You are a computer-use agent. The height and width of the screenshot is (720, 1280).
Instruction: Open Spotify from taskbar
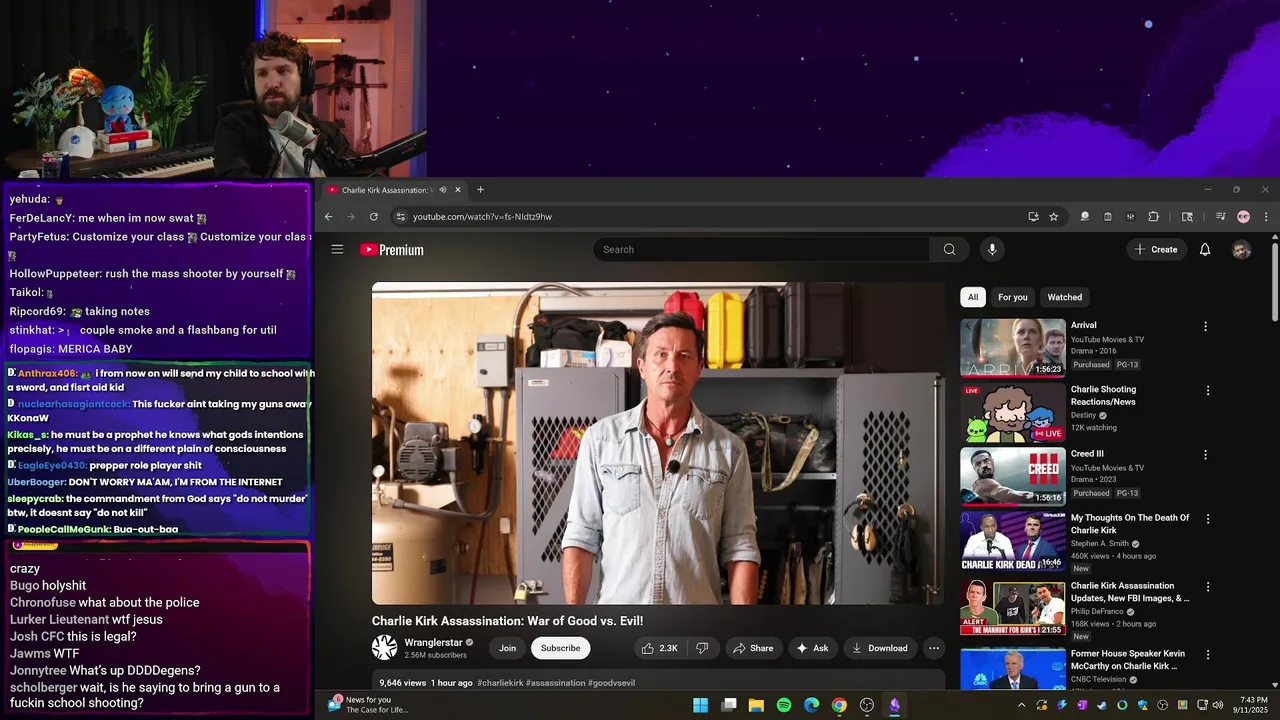pyautogui.click(x=784, y=705)
